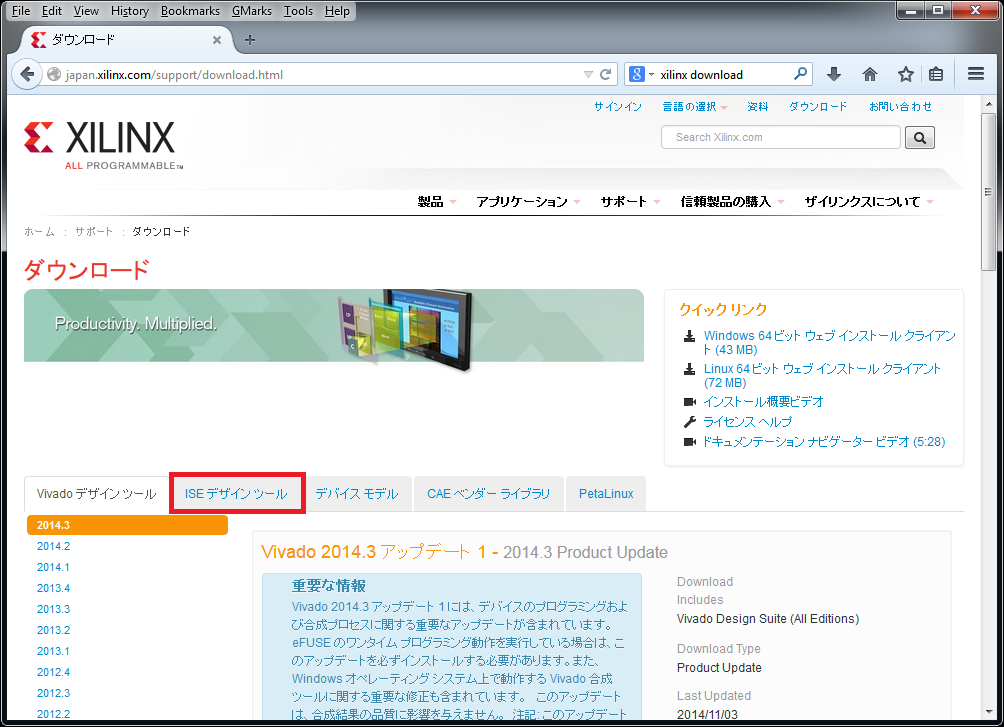Switch to the CAE ベンダー ライブラリ tab
Image resolution: width=1004 pixels, height=727 pixels.
489,494
